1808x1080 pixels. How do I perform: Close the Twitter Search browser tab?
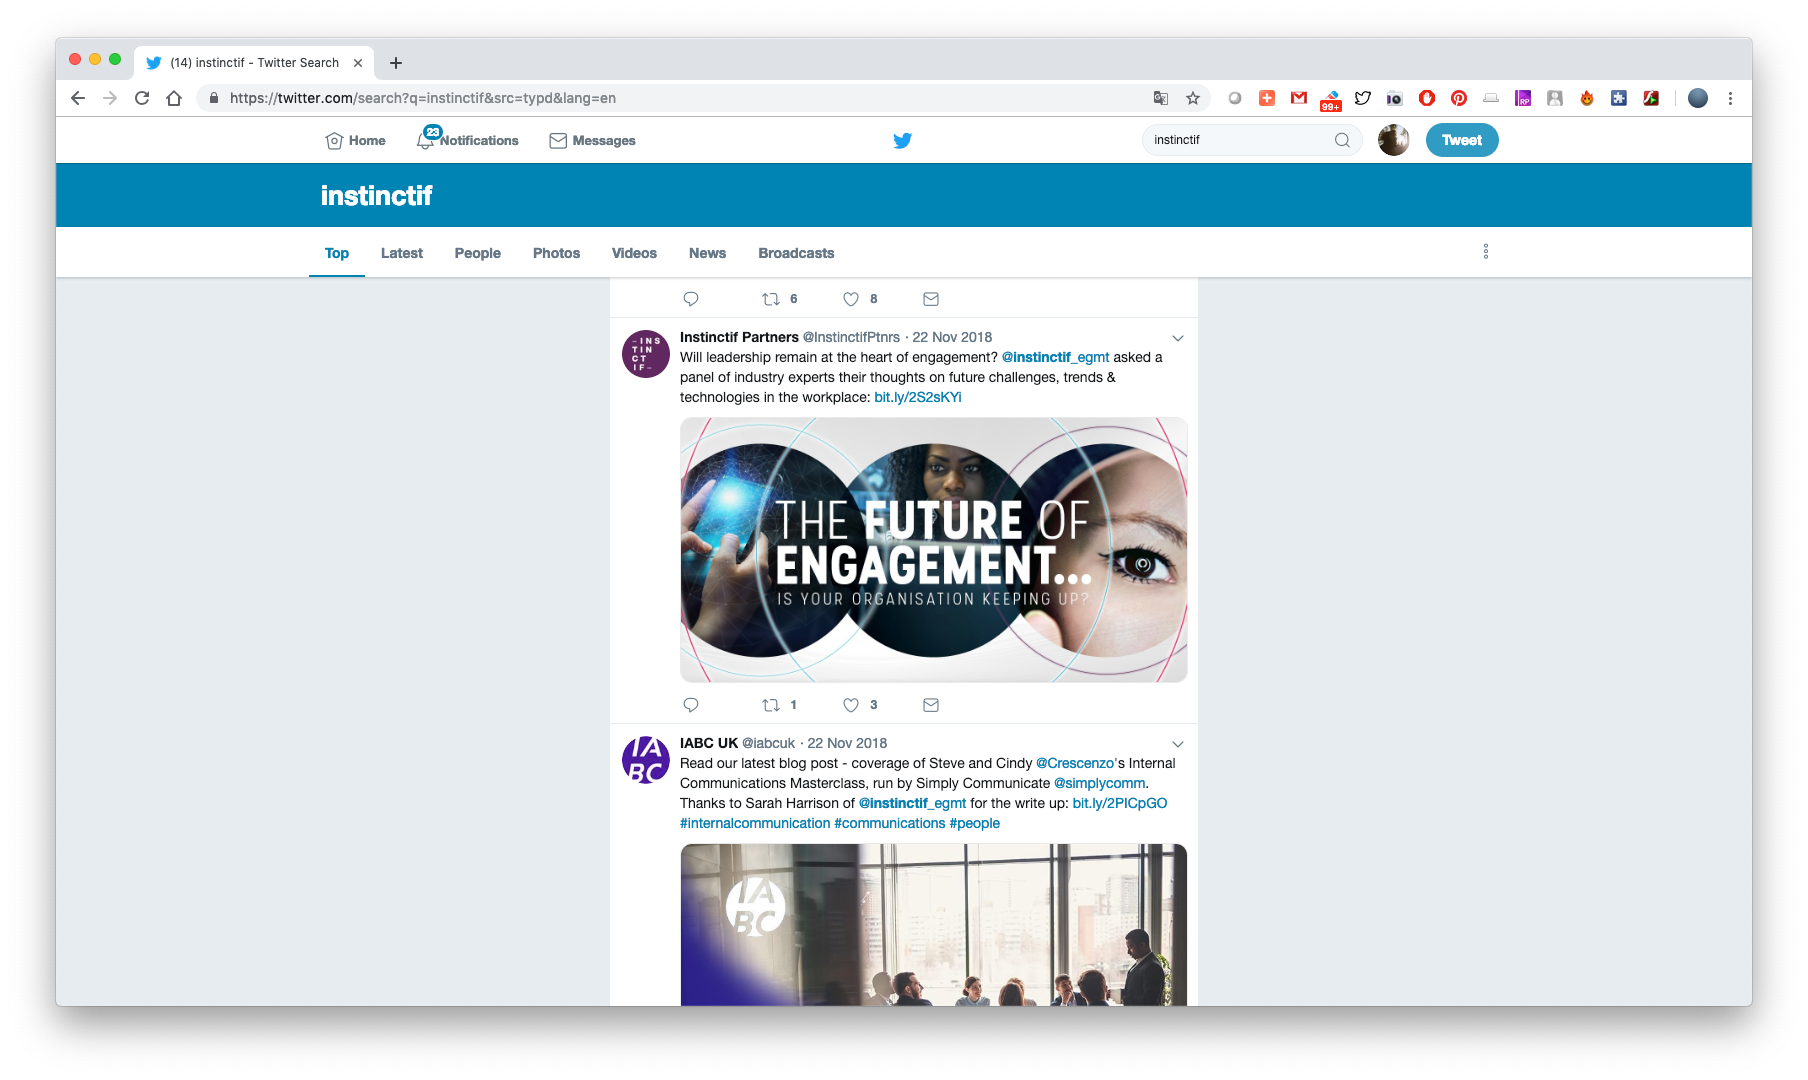[358, 63]
